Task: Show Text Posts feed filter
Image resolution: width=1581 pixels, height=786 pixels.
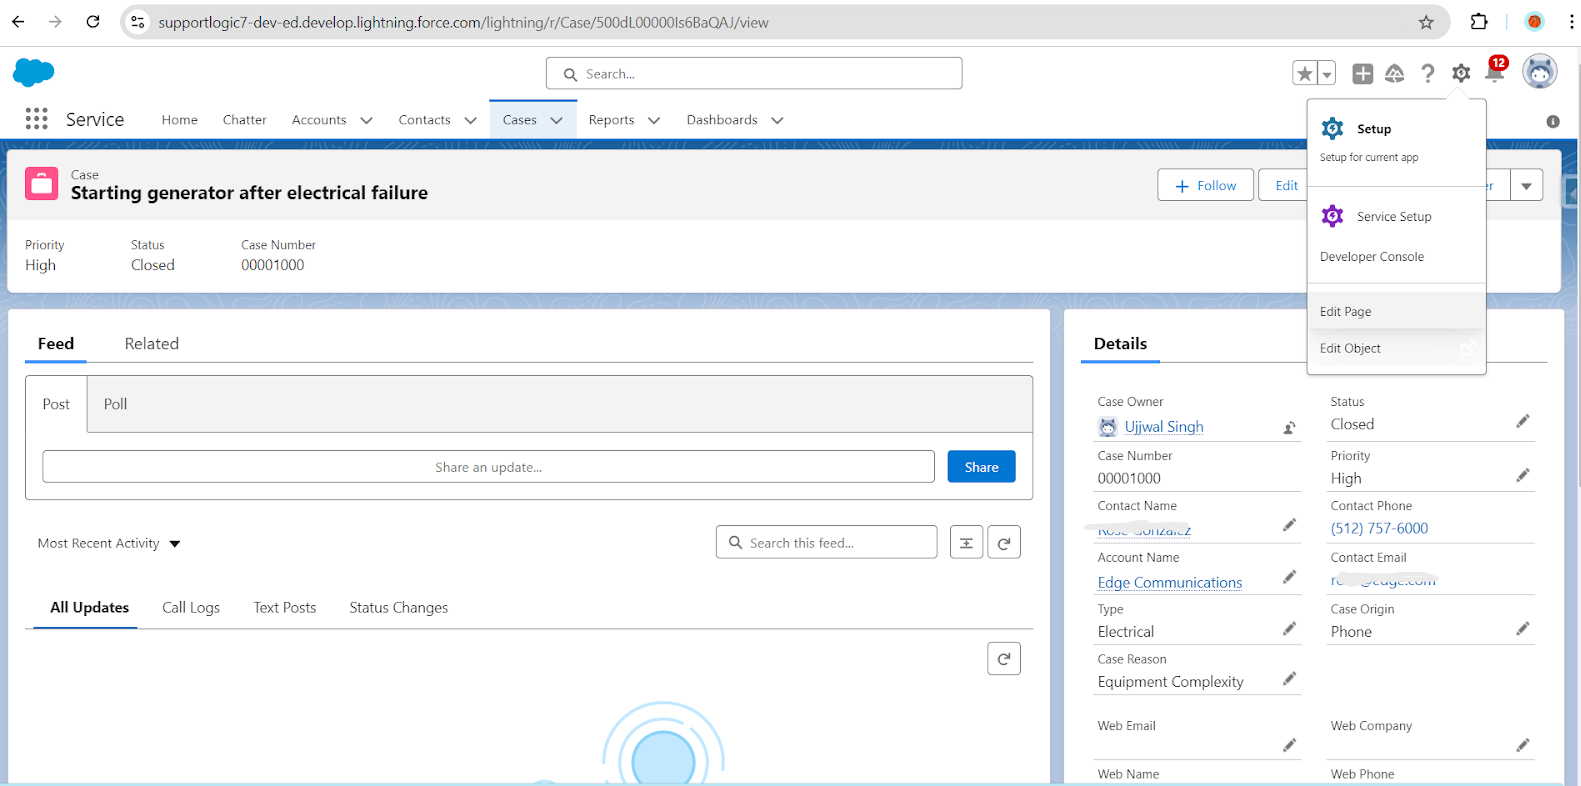Action: point(285,607)
